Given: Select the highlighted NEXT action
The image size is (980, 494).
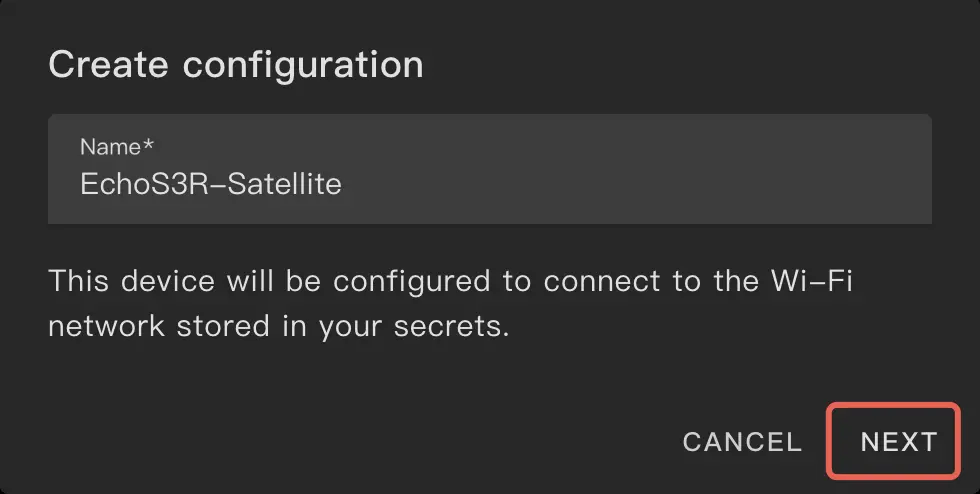Looking at the screenshot, I should click(x=897, y=441).
